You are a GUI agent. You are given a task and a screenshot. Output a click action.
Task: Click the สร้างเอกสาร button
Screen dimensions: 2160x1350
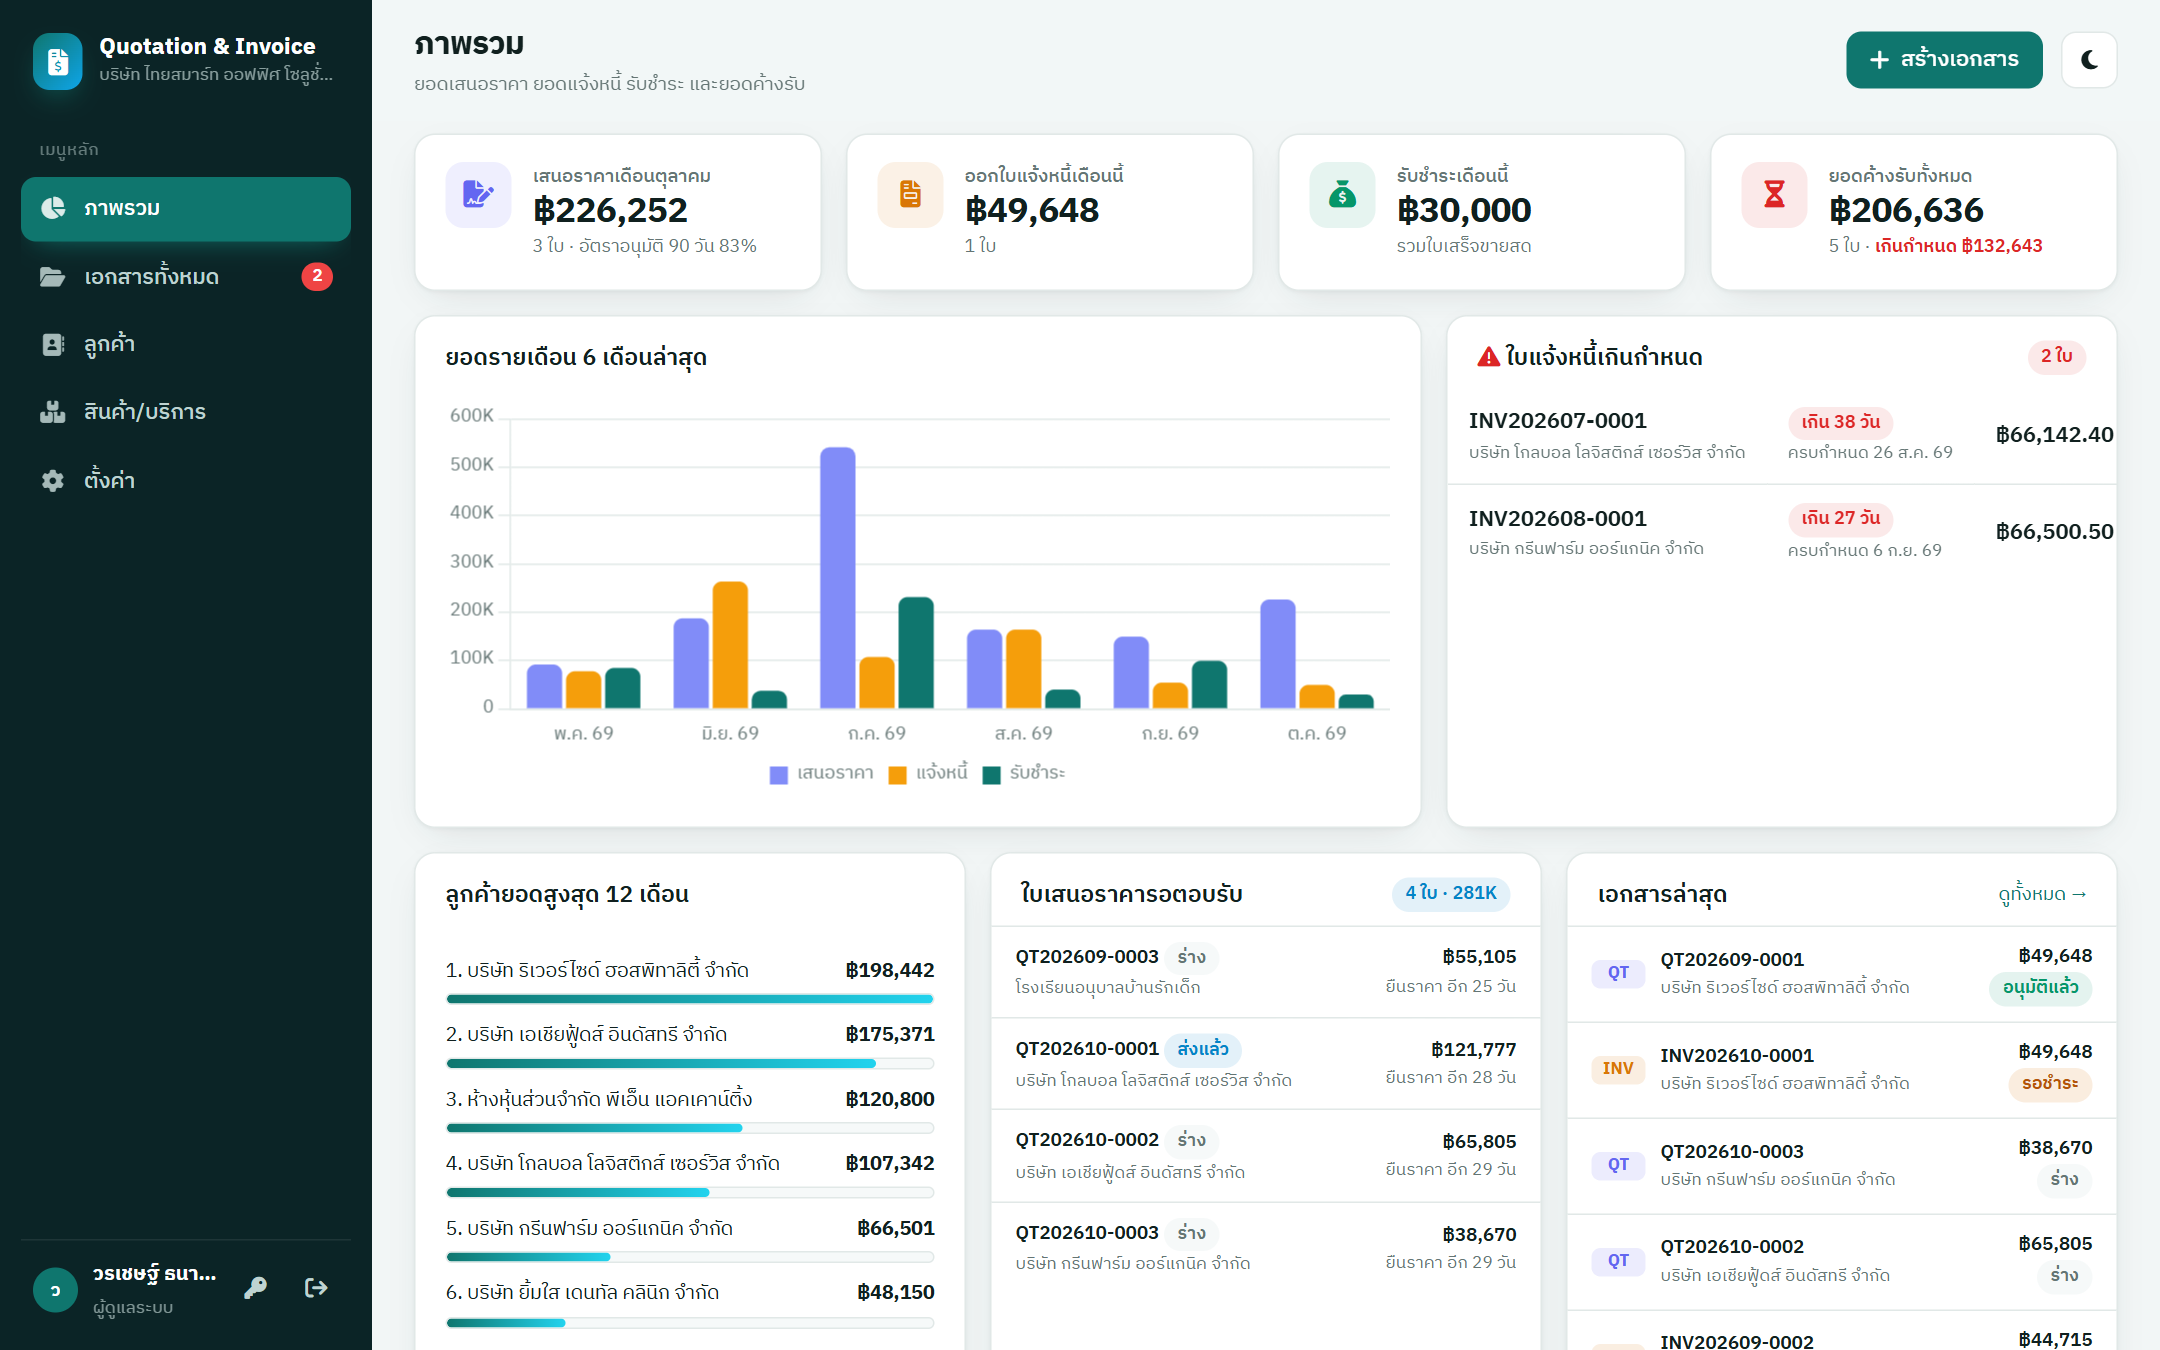click(1944, 60)
